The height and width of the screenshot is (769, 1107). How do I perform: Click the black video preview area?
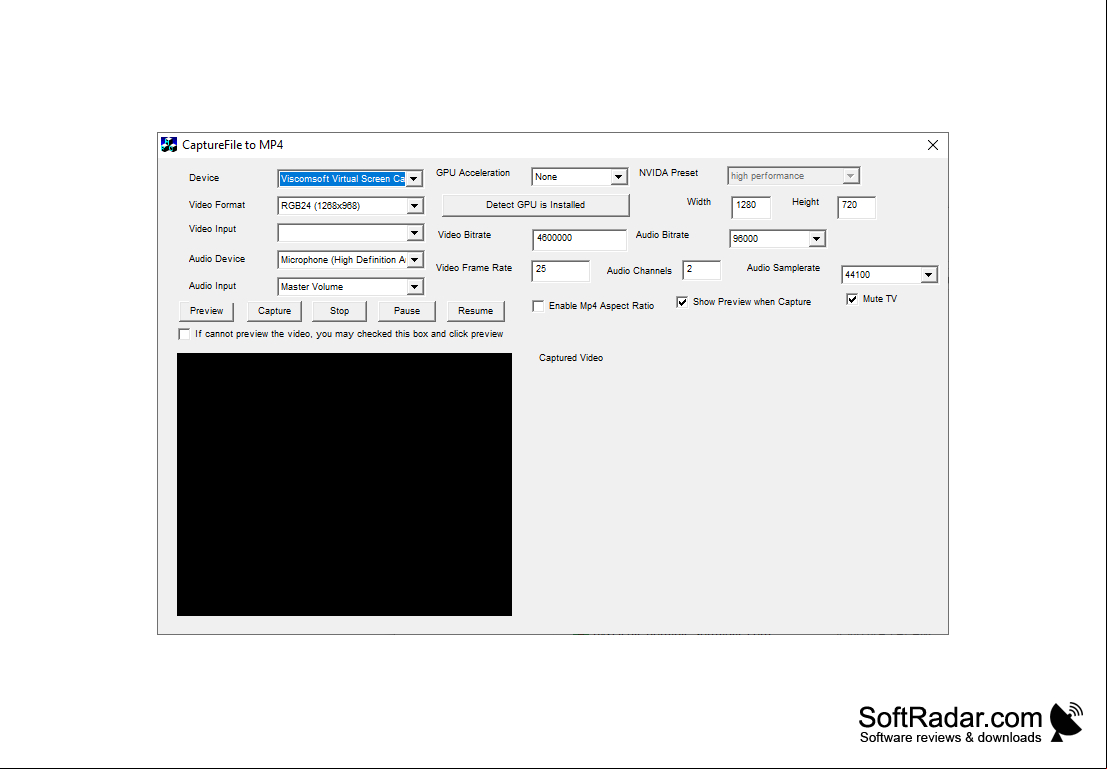(x=345, y=484)
